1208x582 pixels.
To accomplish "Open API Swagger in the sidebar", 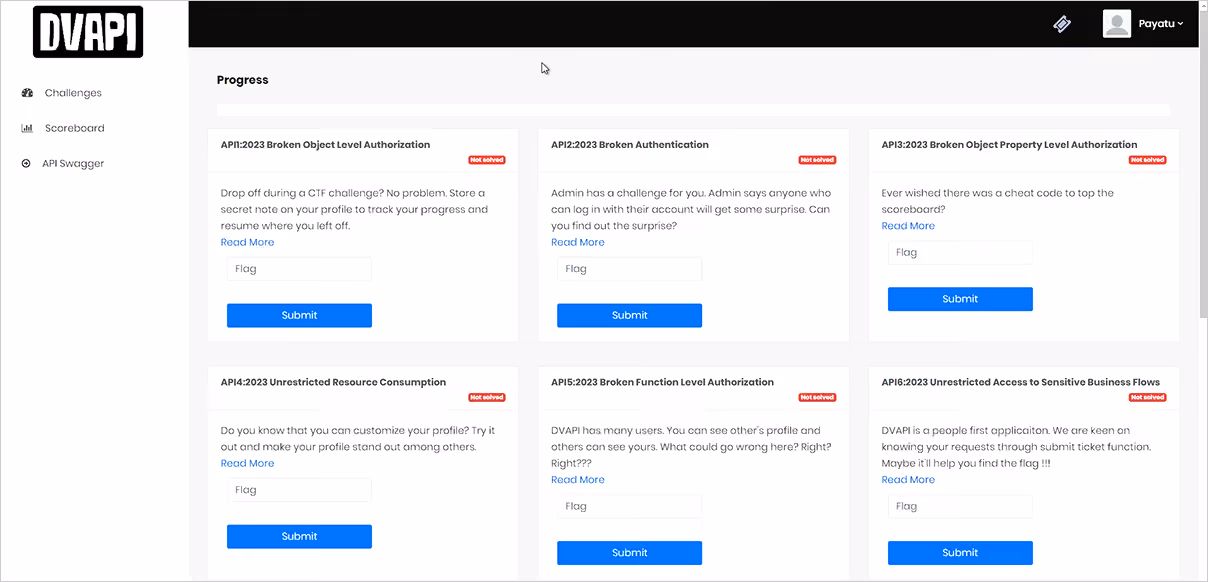I will coord(73,163).
